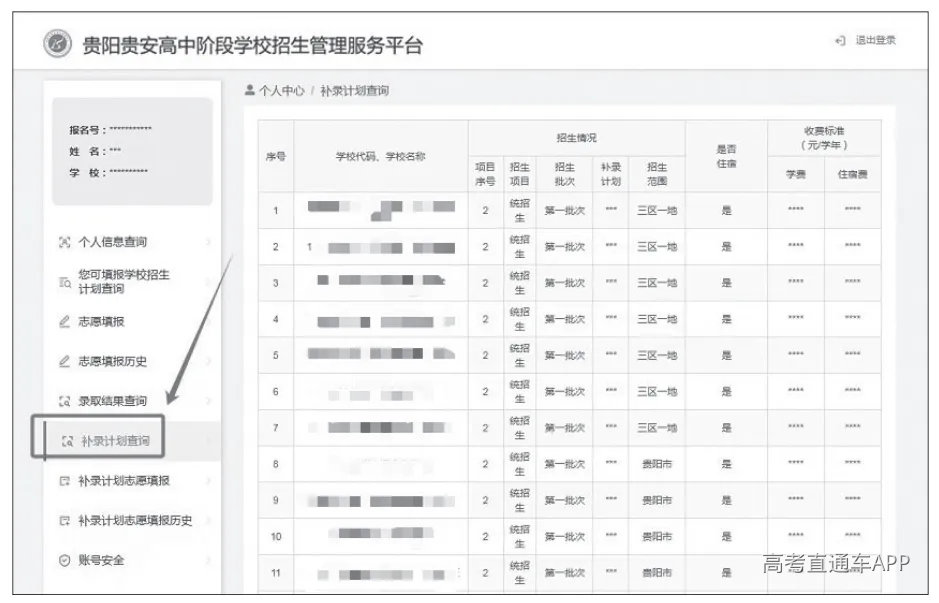The width and height of the screenshot is (939, 603).
Task: Click 退出登录 to log out
Action: tap(875, 40)
